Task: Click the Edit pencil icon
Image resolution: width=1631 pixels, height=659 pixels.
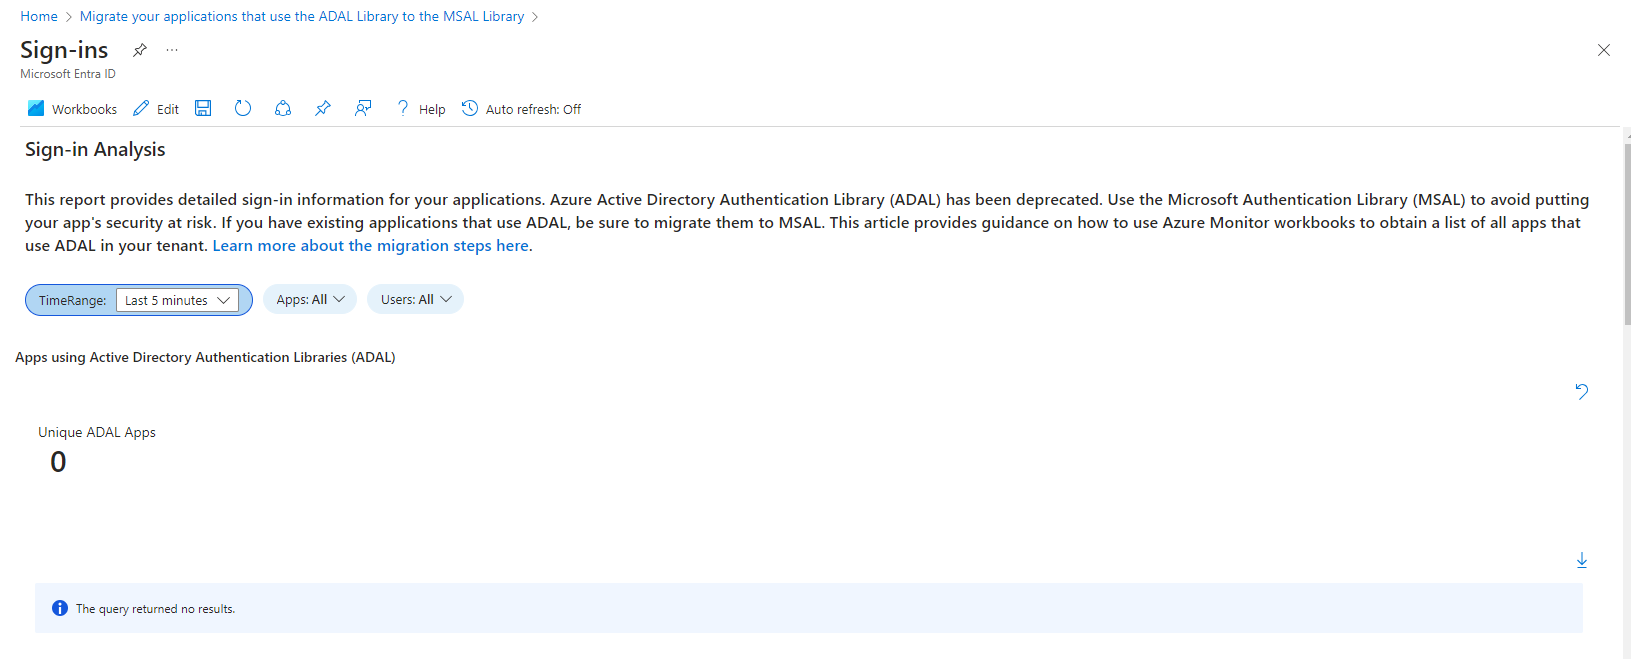Action: pyautogui.click(x=141, y=108)
